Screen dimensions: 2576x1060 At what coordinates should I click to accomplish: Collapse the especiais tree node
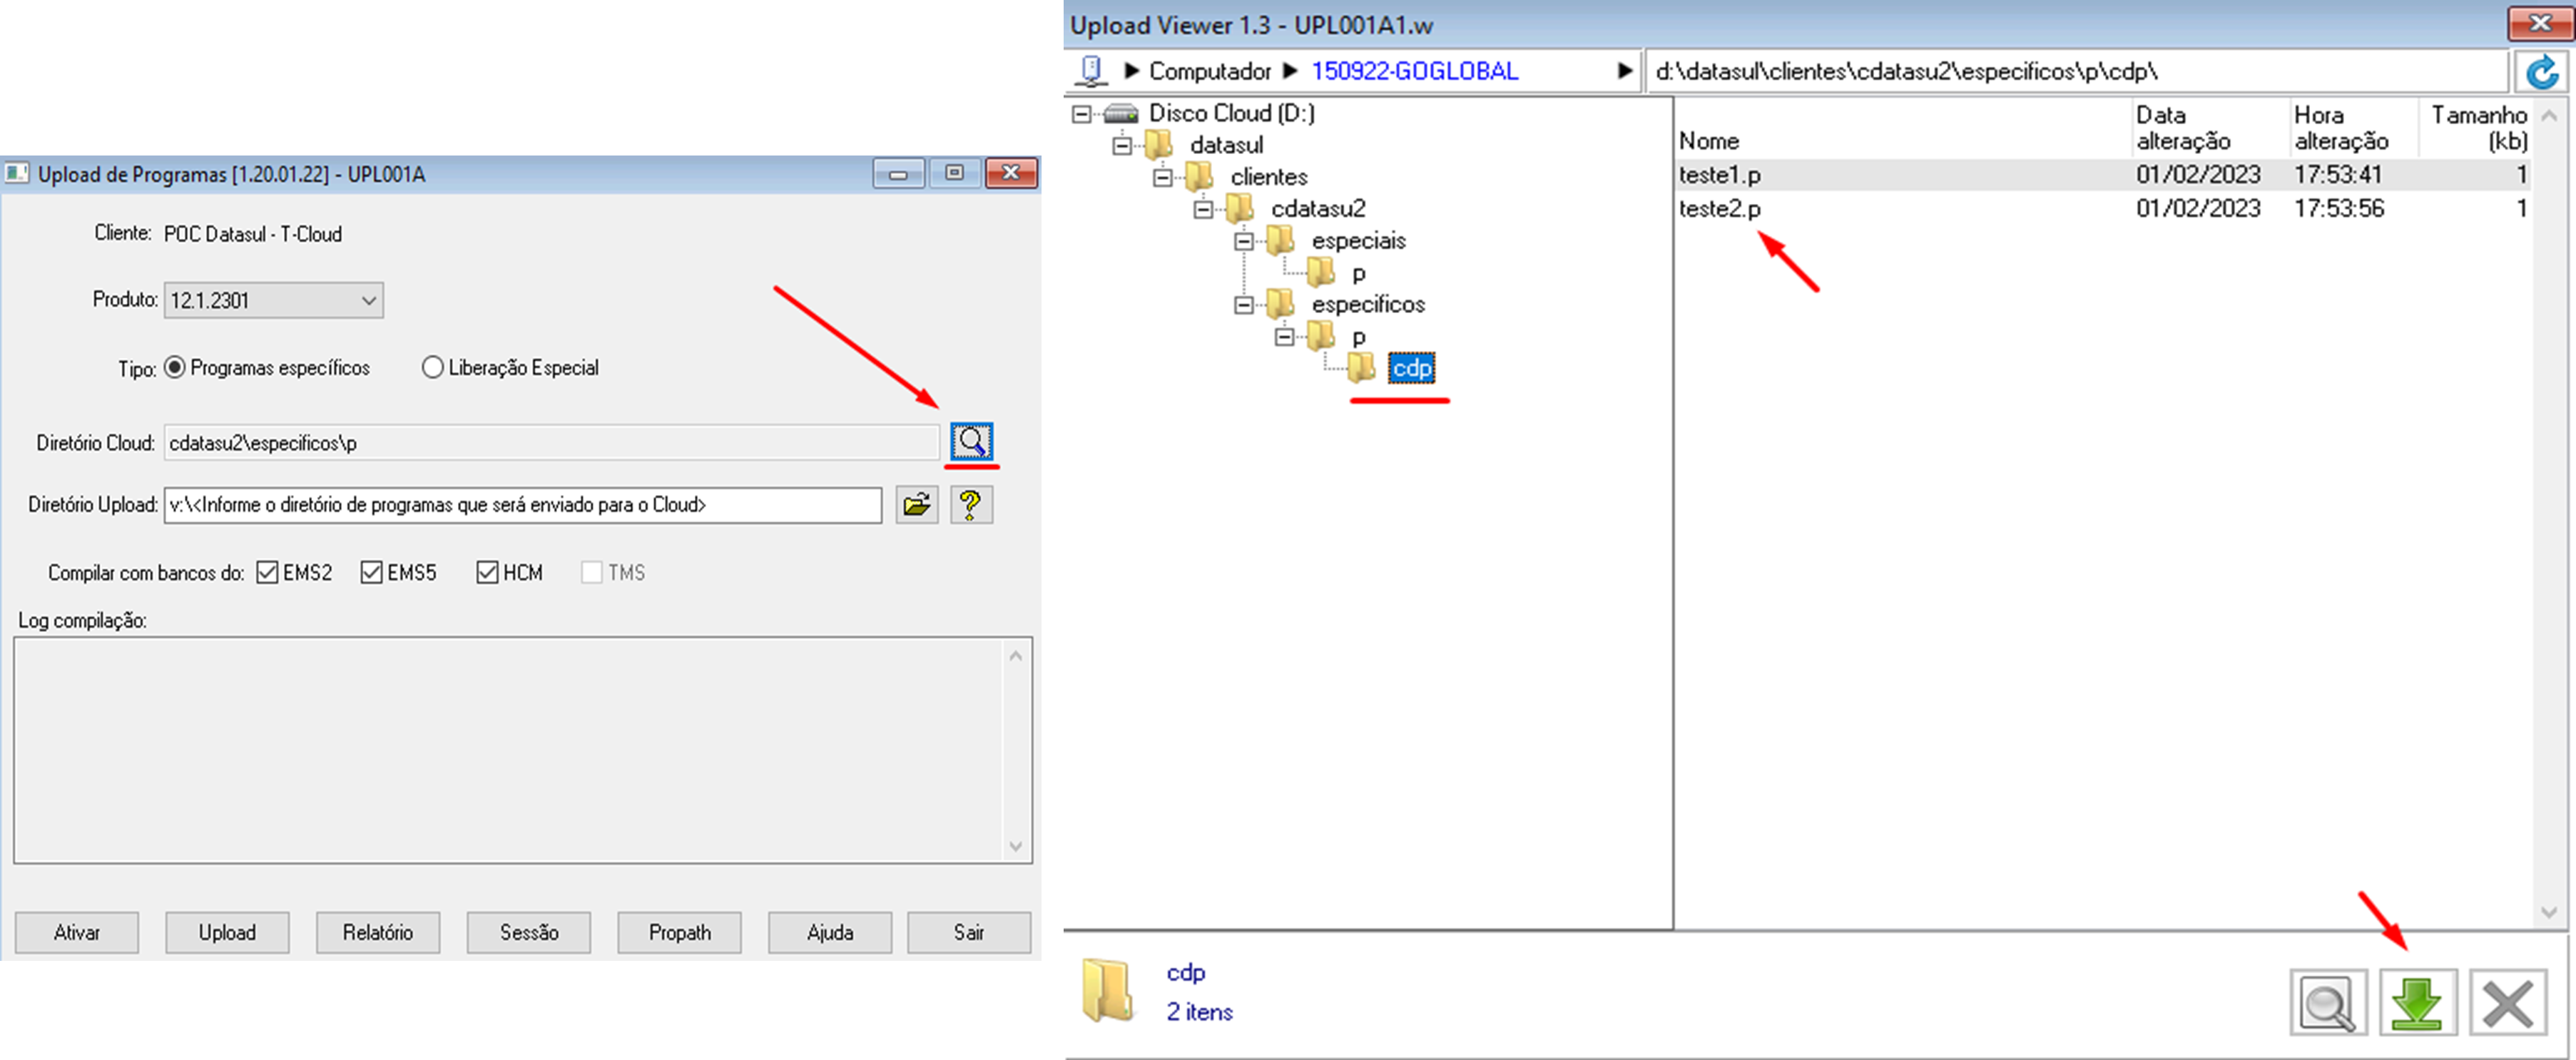(x=1243, y=241)
